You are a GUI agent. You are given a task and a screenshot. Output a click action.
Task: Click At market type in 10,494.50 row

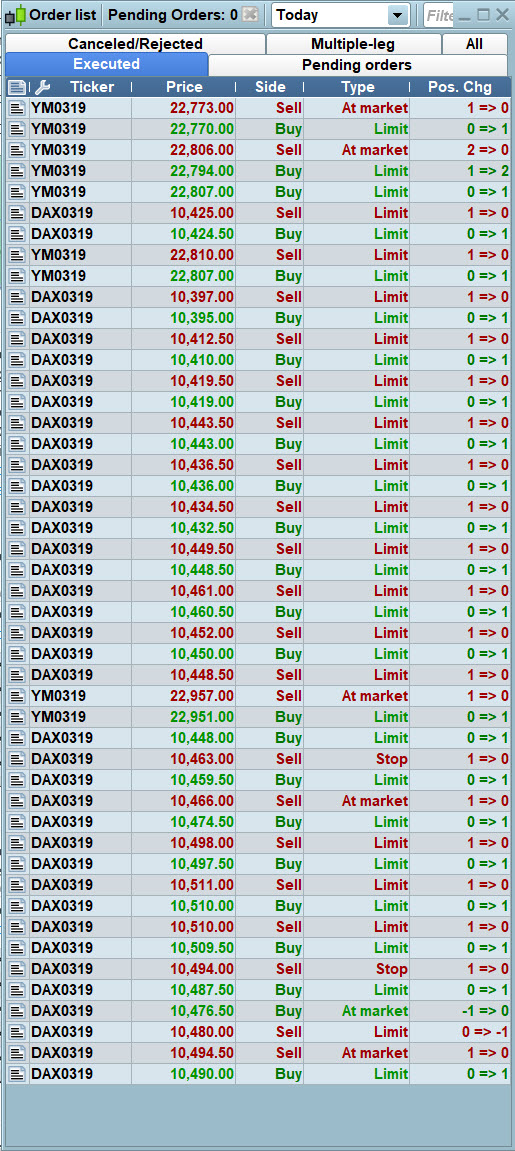pyautogui.click(x=375, y=1053)
